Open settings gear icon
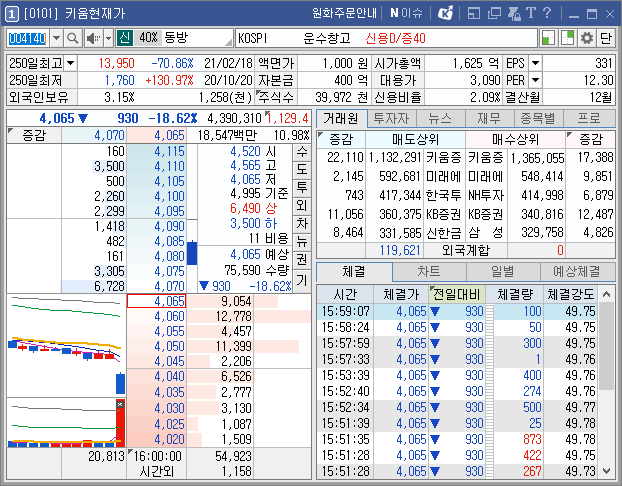Image resolution: width=622 pixels, height=486 pixels. [x=587, y=38]
